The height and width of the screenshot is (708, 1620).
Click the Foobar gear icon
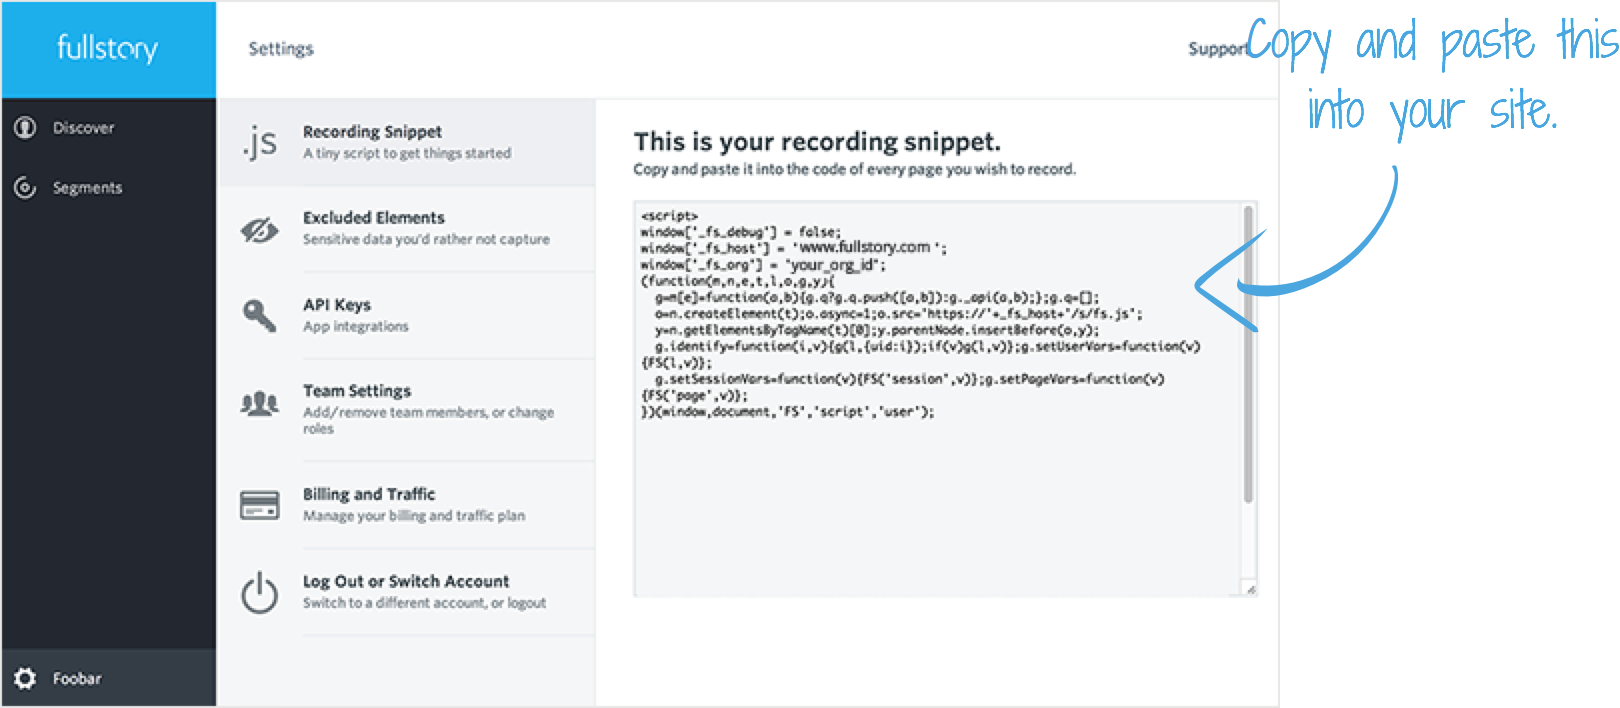(25, 678)
